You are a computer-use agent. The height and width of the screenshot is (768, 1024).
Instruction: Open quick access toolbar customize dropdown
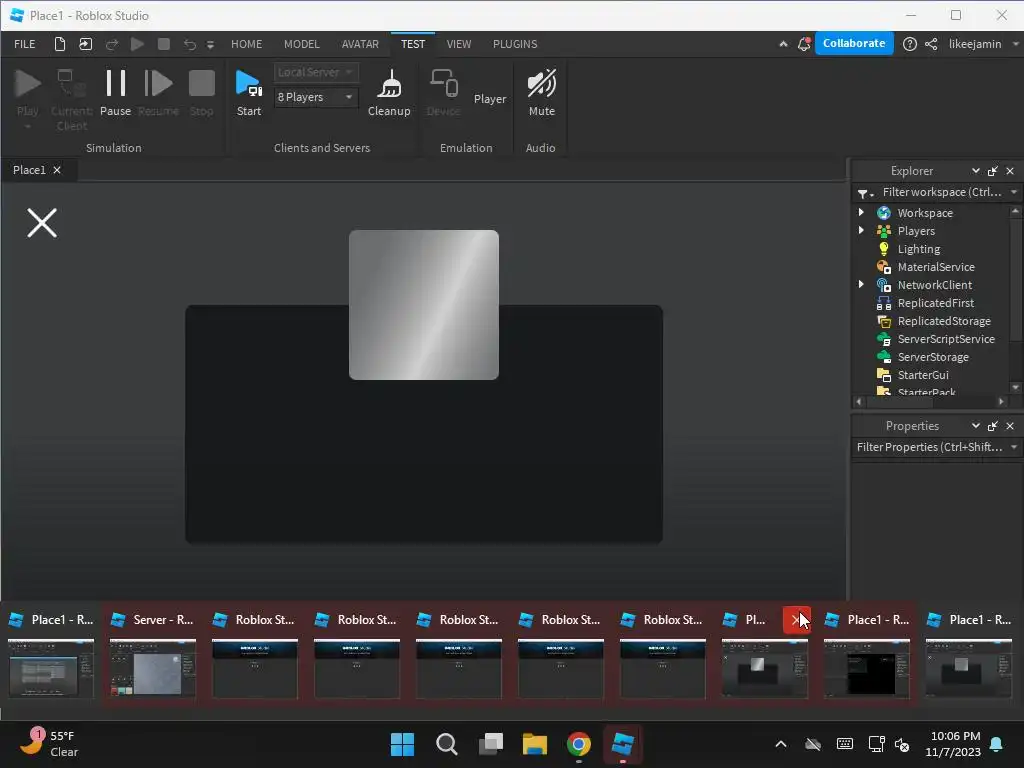click(x=210, y=45)
